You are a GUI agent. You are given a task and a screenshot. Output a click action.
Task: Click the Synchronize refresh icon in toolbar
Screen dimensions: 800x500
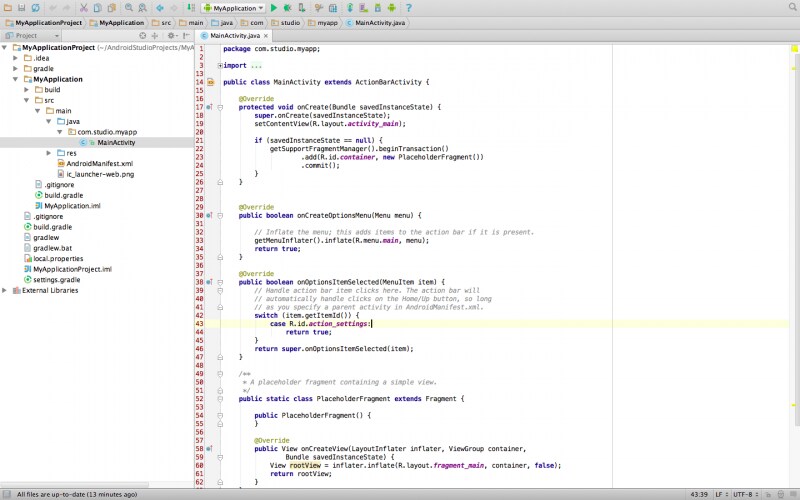tap(35, 7)
